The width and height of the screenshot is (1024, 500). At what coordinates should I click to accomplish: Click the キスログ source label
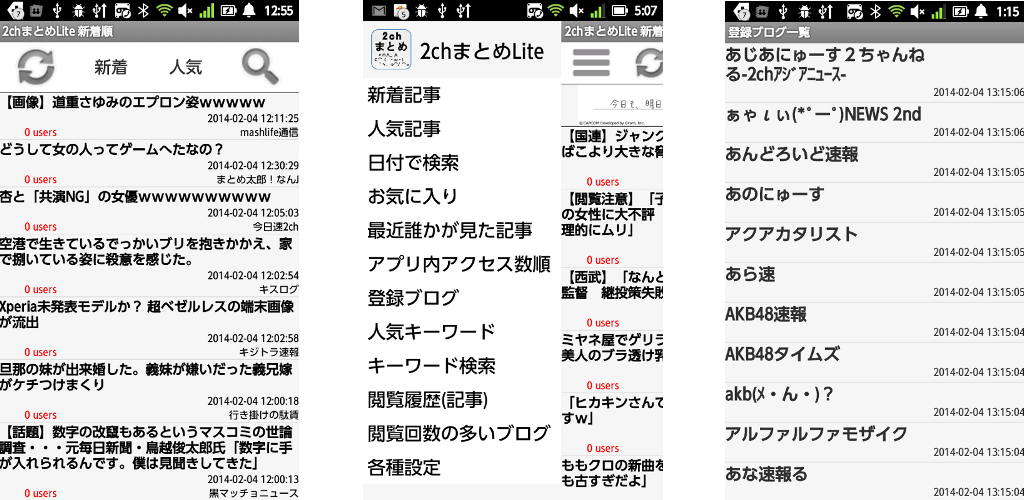(279, 289)
